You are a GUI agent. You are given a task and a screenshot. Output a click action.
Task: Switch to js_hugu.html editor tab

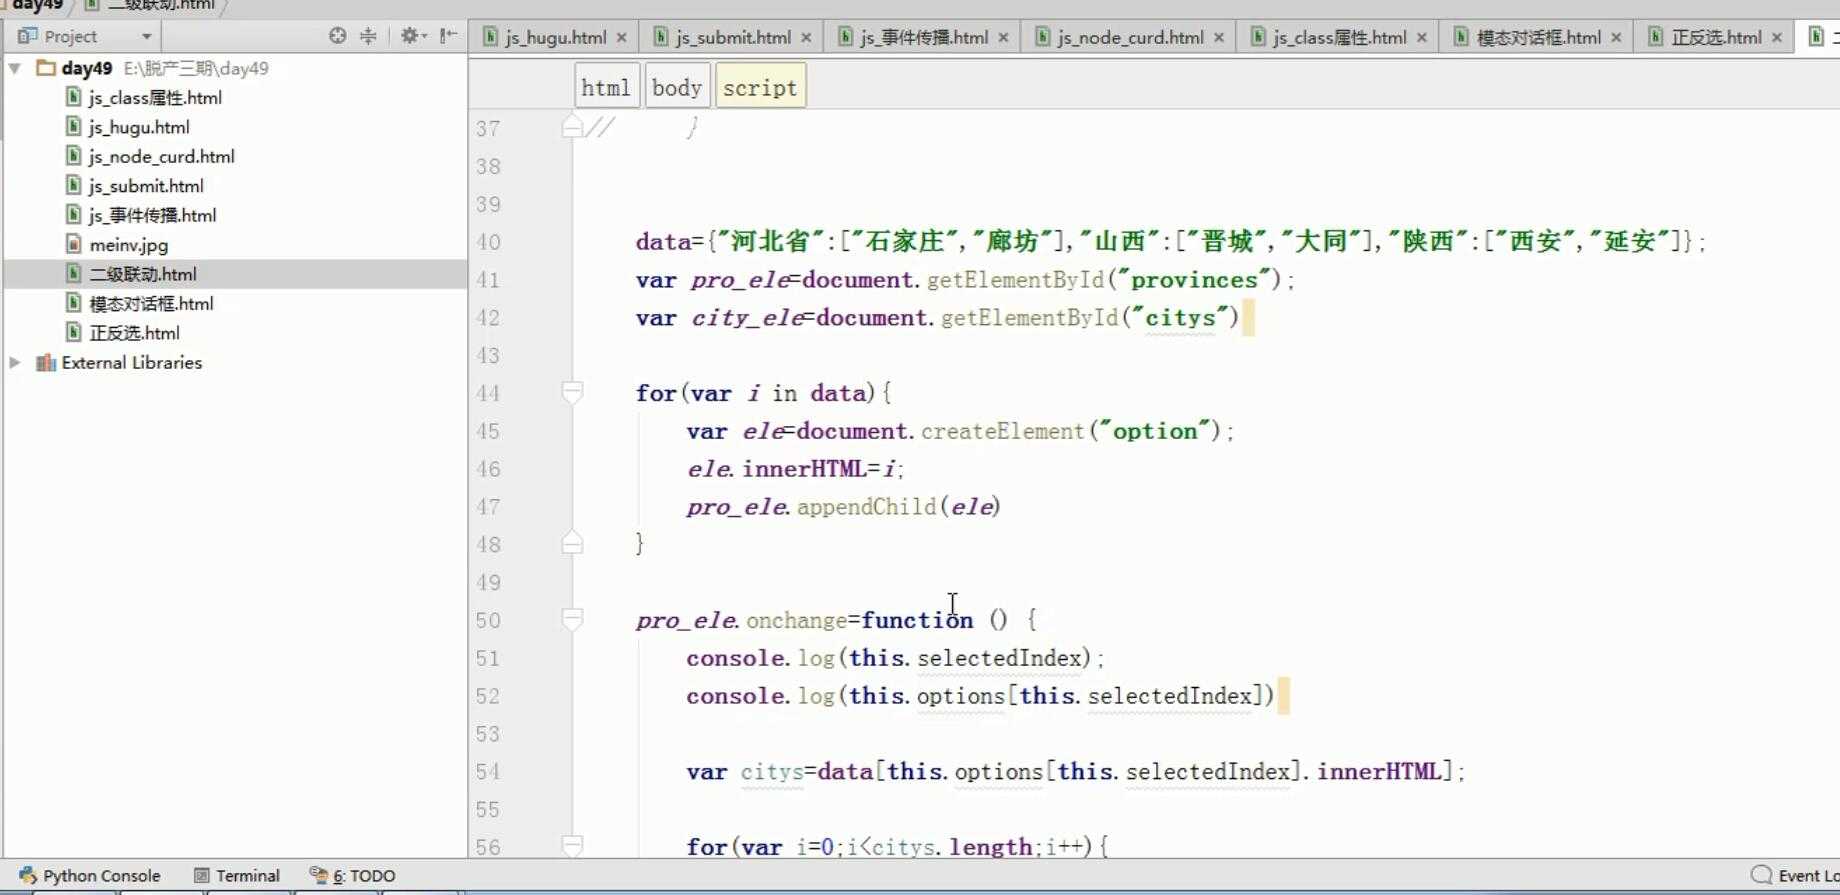click(555, 37)
